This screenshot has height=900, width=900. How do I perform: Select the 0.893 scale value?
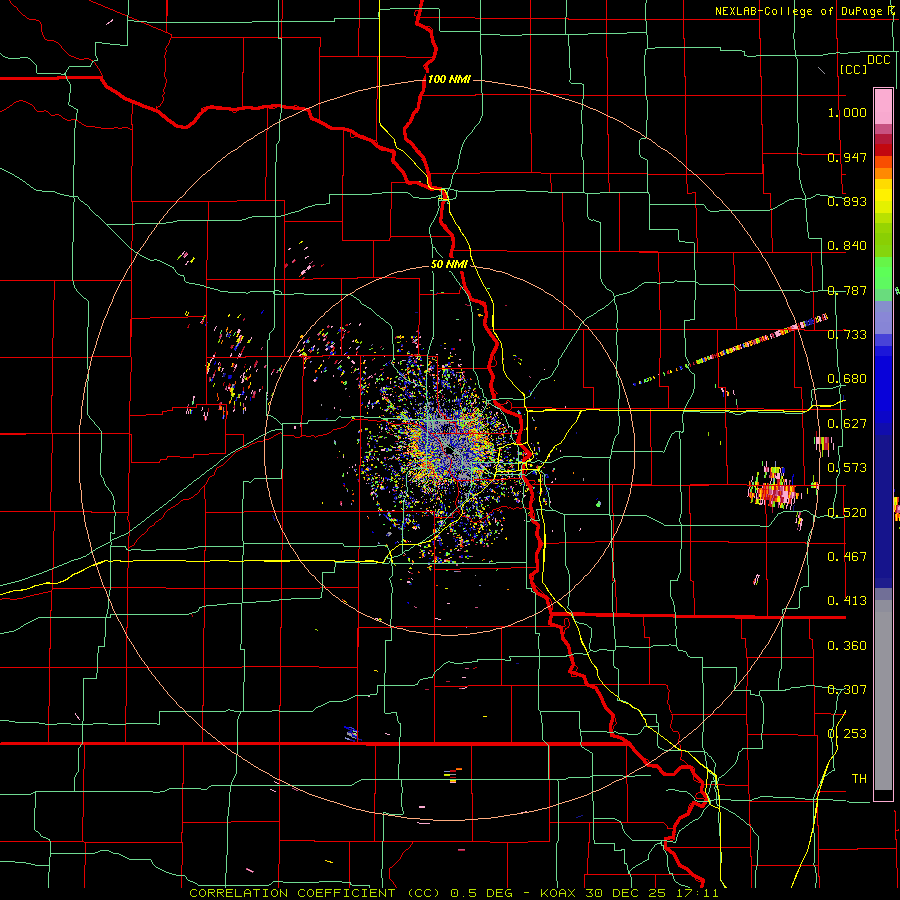847,201
